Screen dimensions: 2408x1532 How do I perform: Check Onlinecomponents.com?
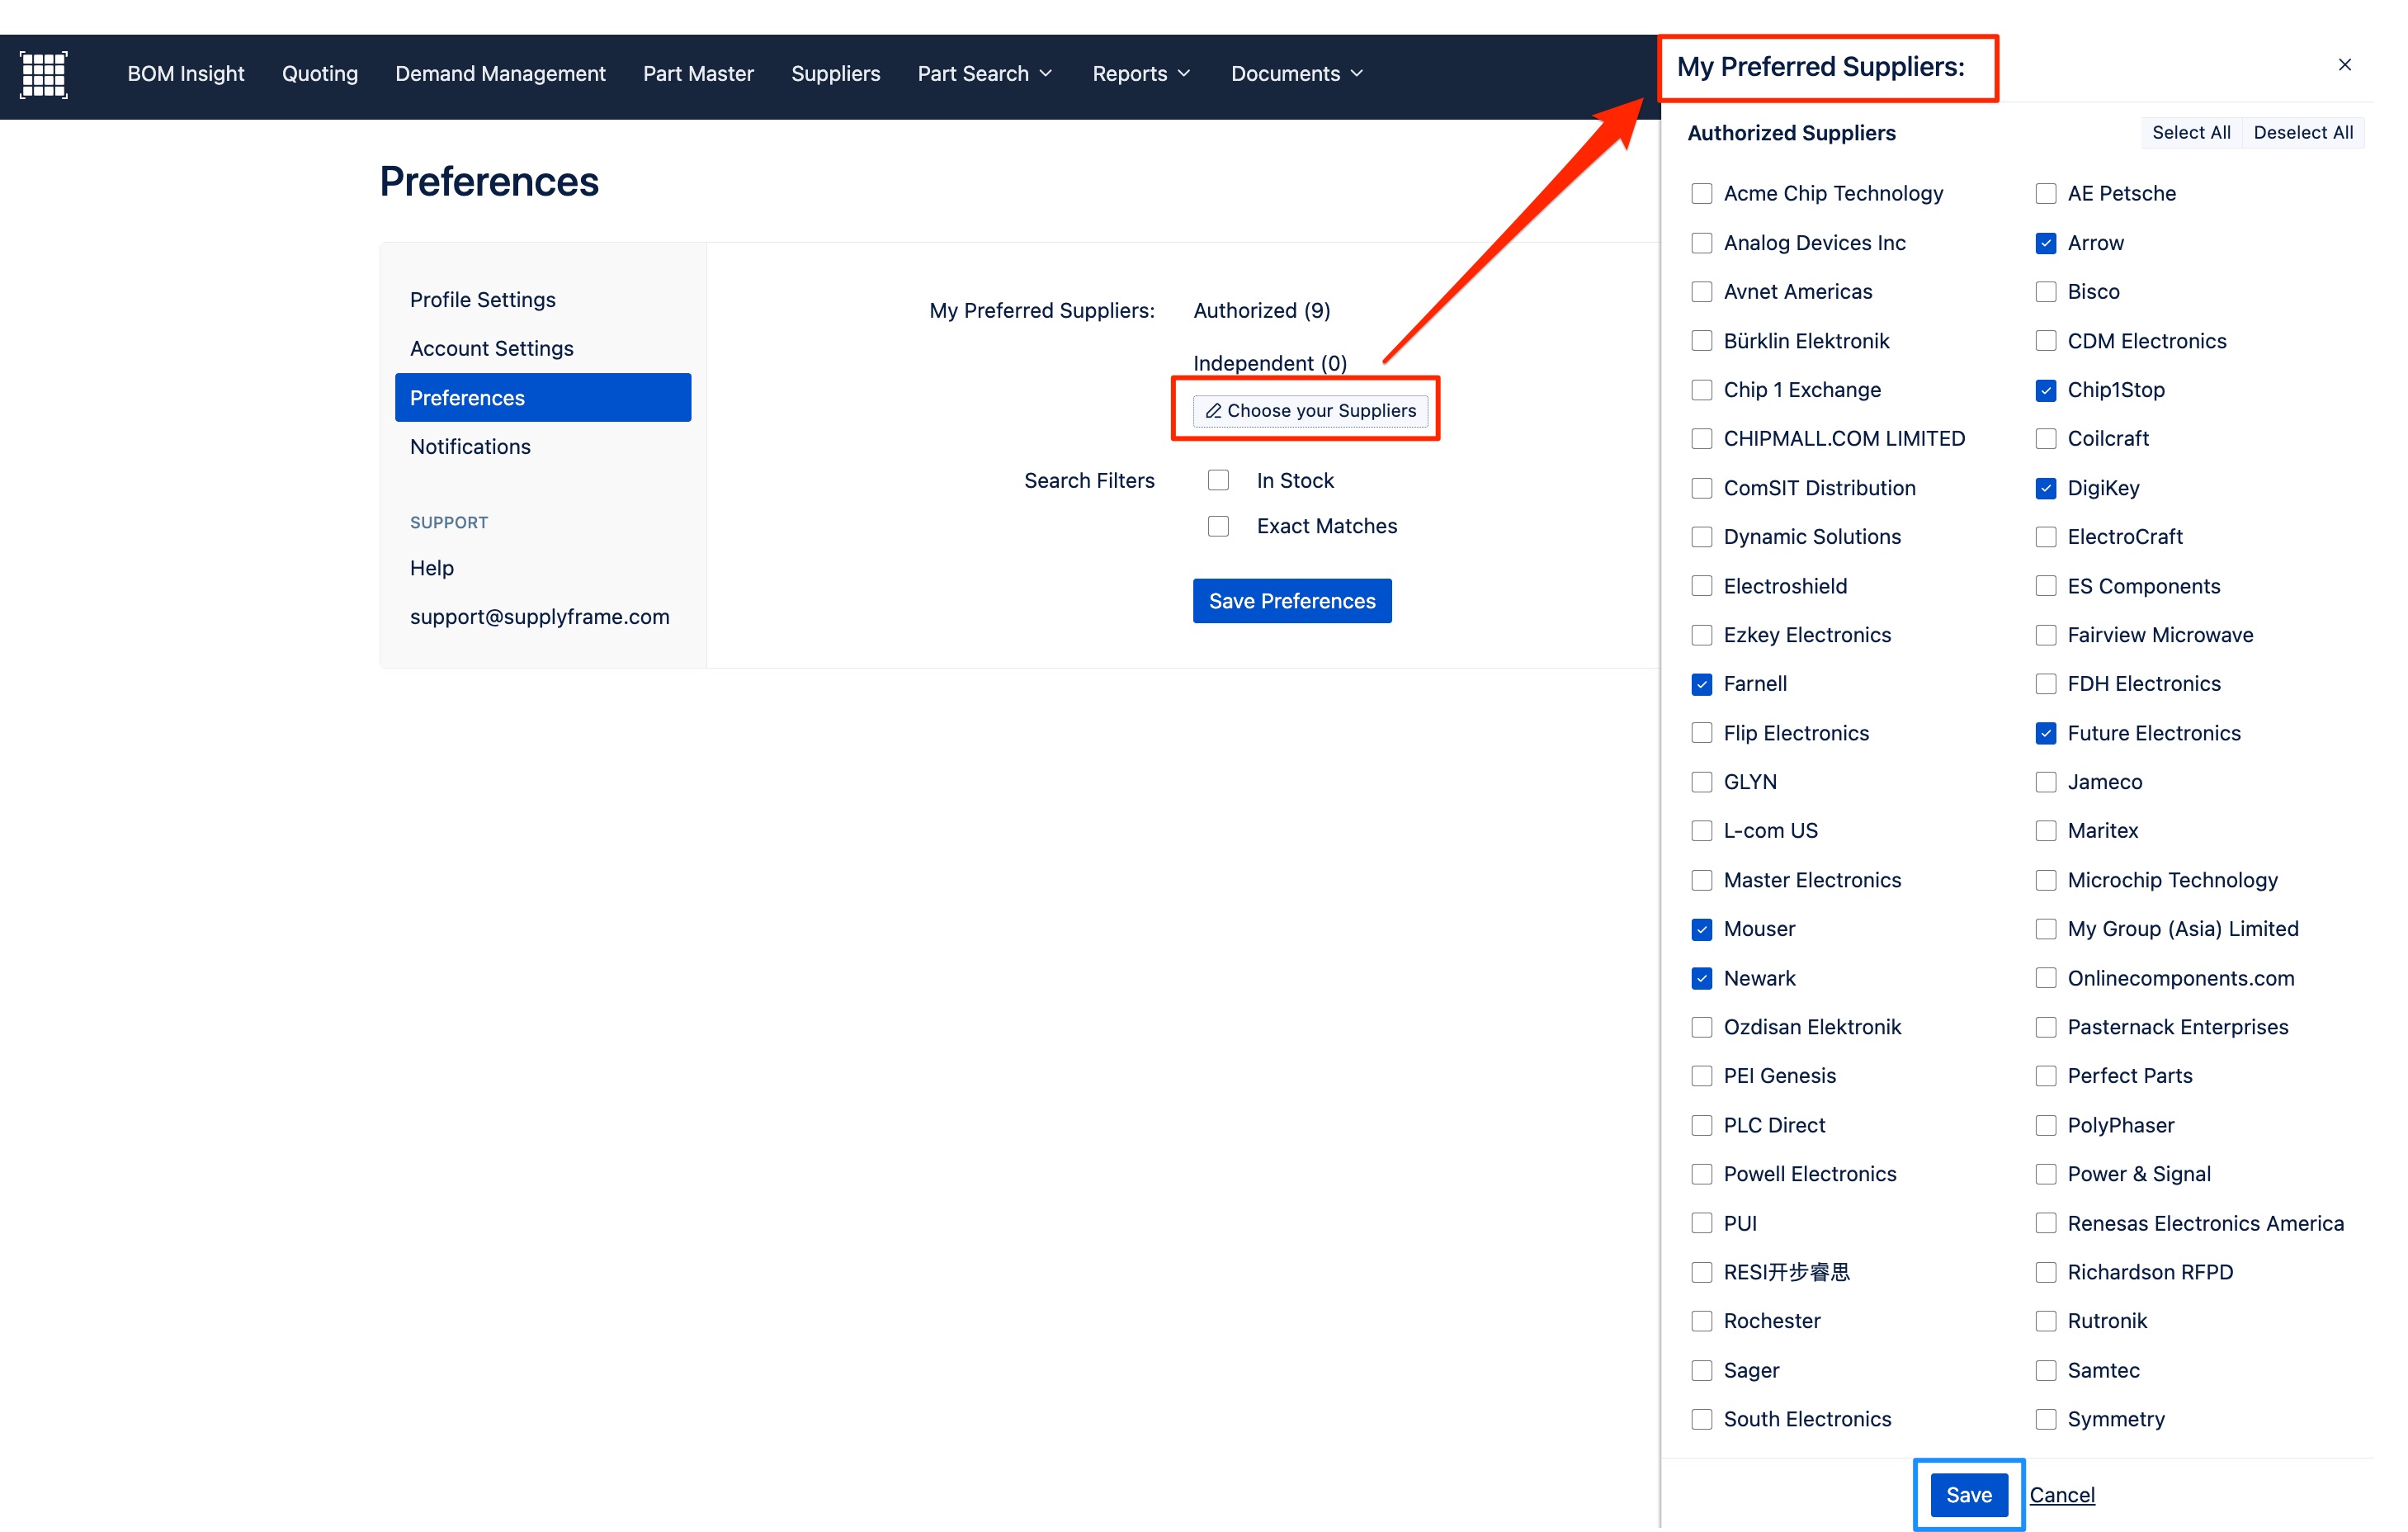coord(2045,977)
